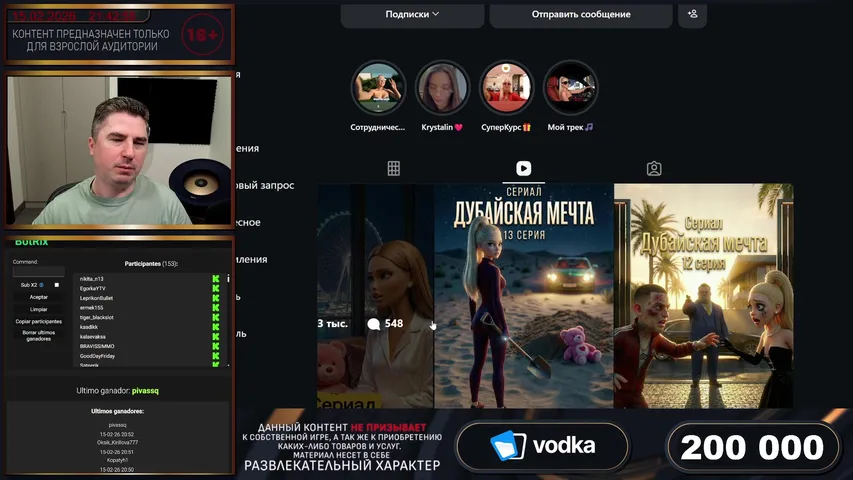Open the Krystalin story highlight
This screenshot has width=853, height=480.
[442, 89]
